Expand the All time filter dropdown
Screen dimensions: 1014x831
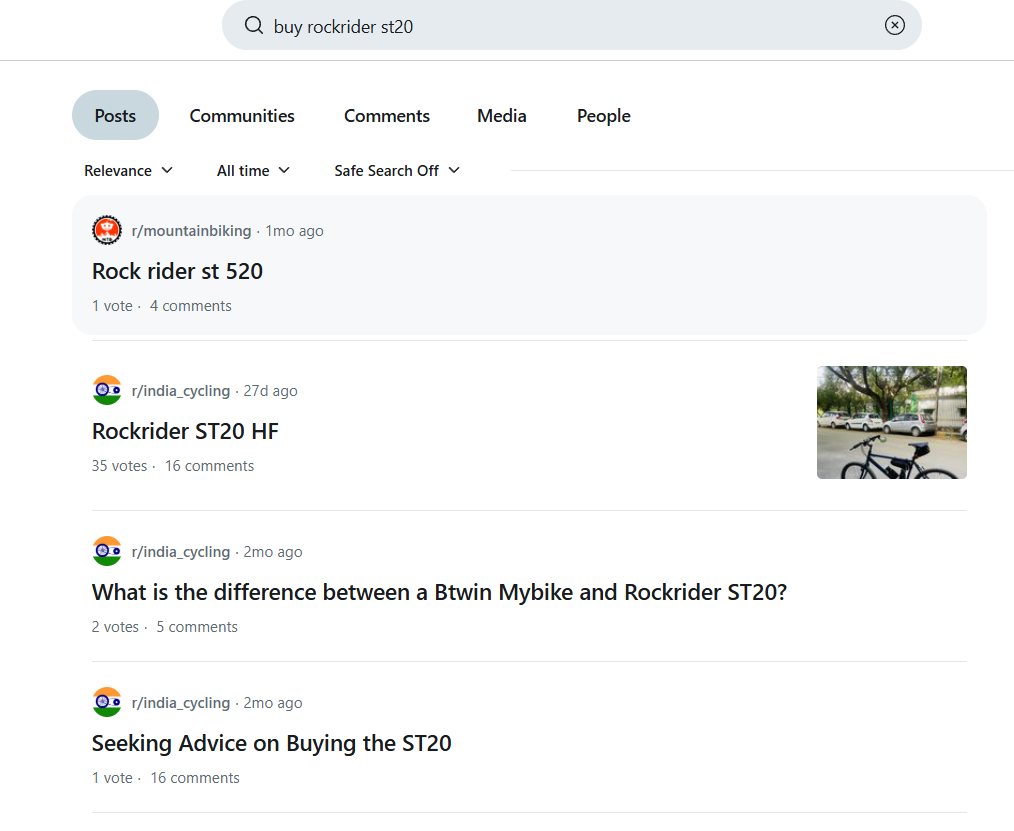pyautogui.click(x=253, y=171)
